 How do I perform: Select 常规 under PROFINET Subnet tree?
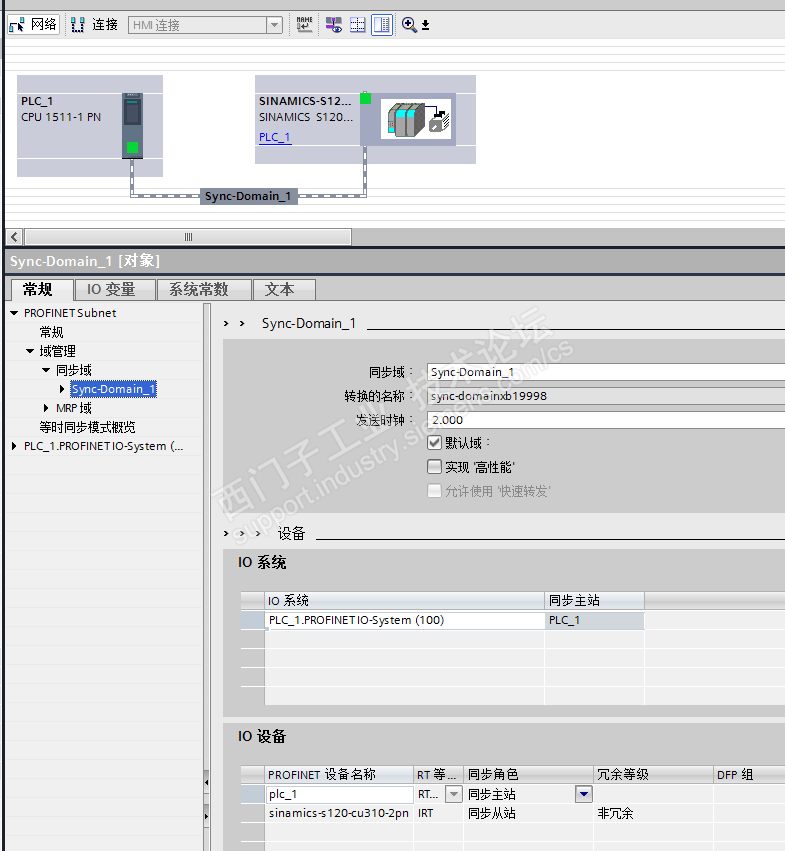point(52,332)
